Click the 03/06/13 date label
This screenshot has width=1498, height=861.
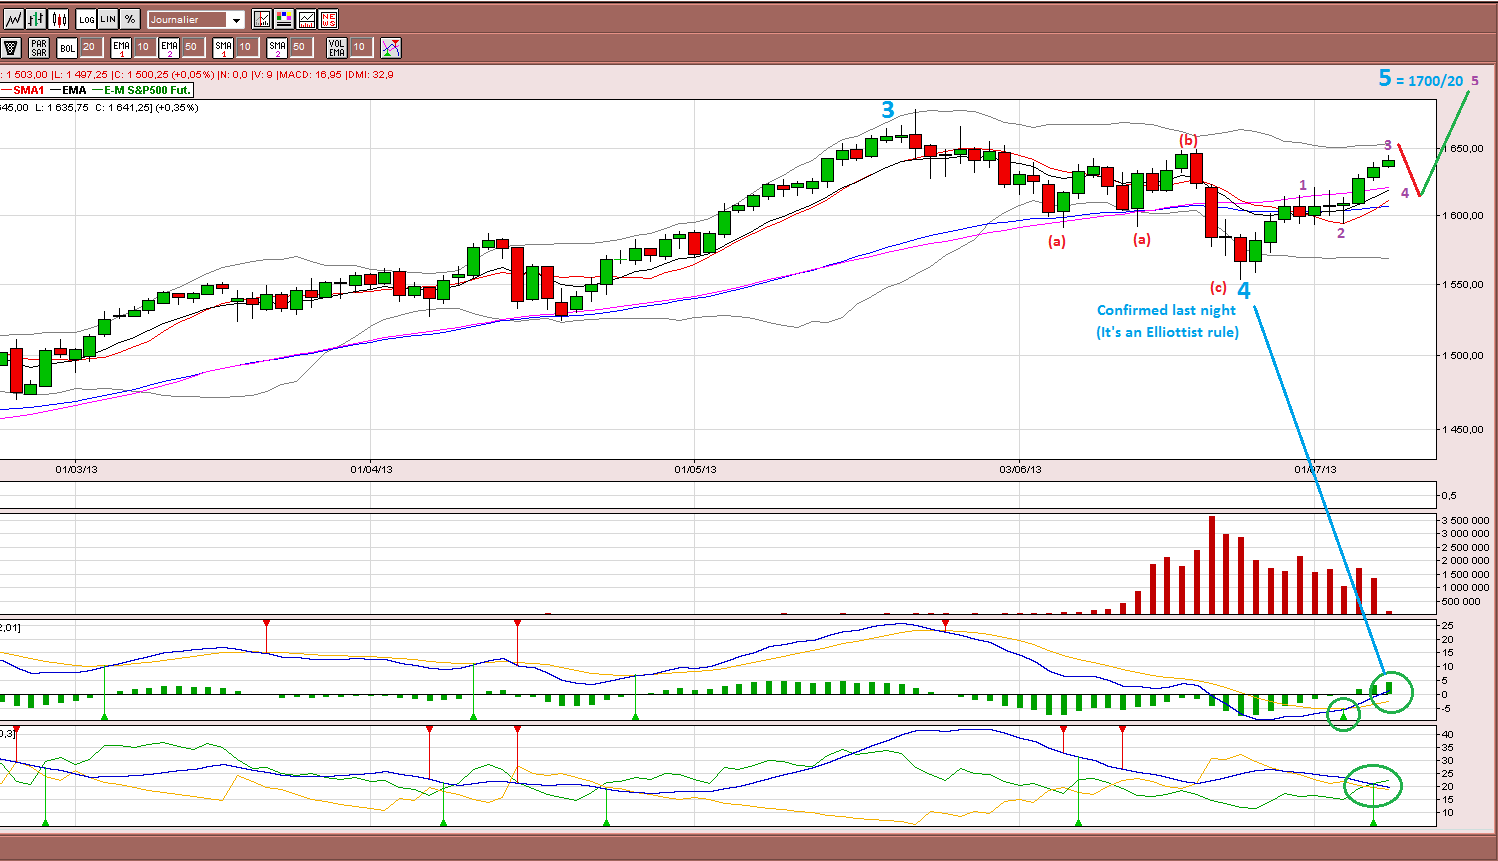[1020, 469]
